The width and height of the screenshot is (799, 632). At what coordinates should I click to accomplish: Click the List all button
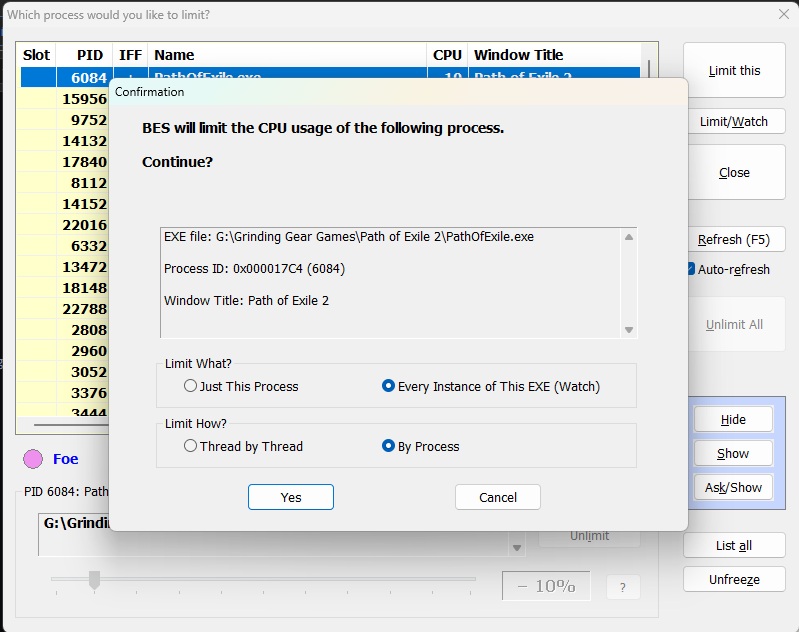click(x=734, y=545)
